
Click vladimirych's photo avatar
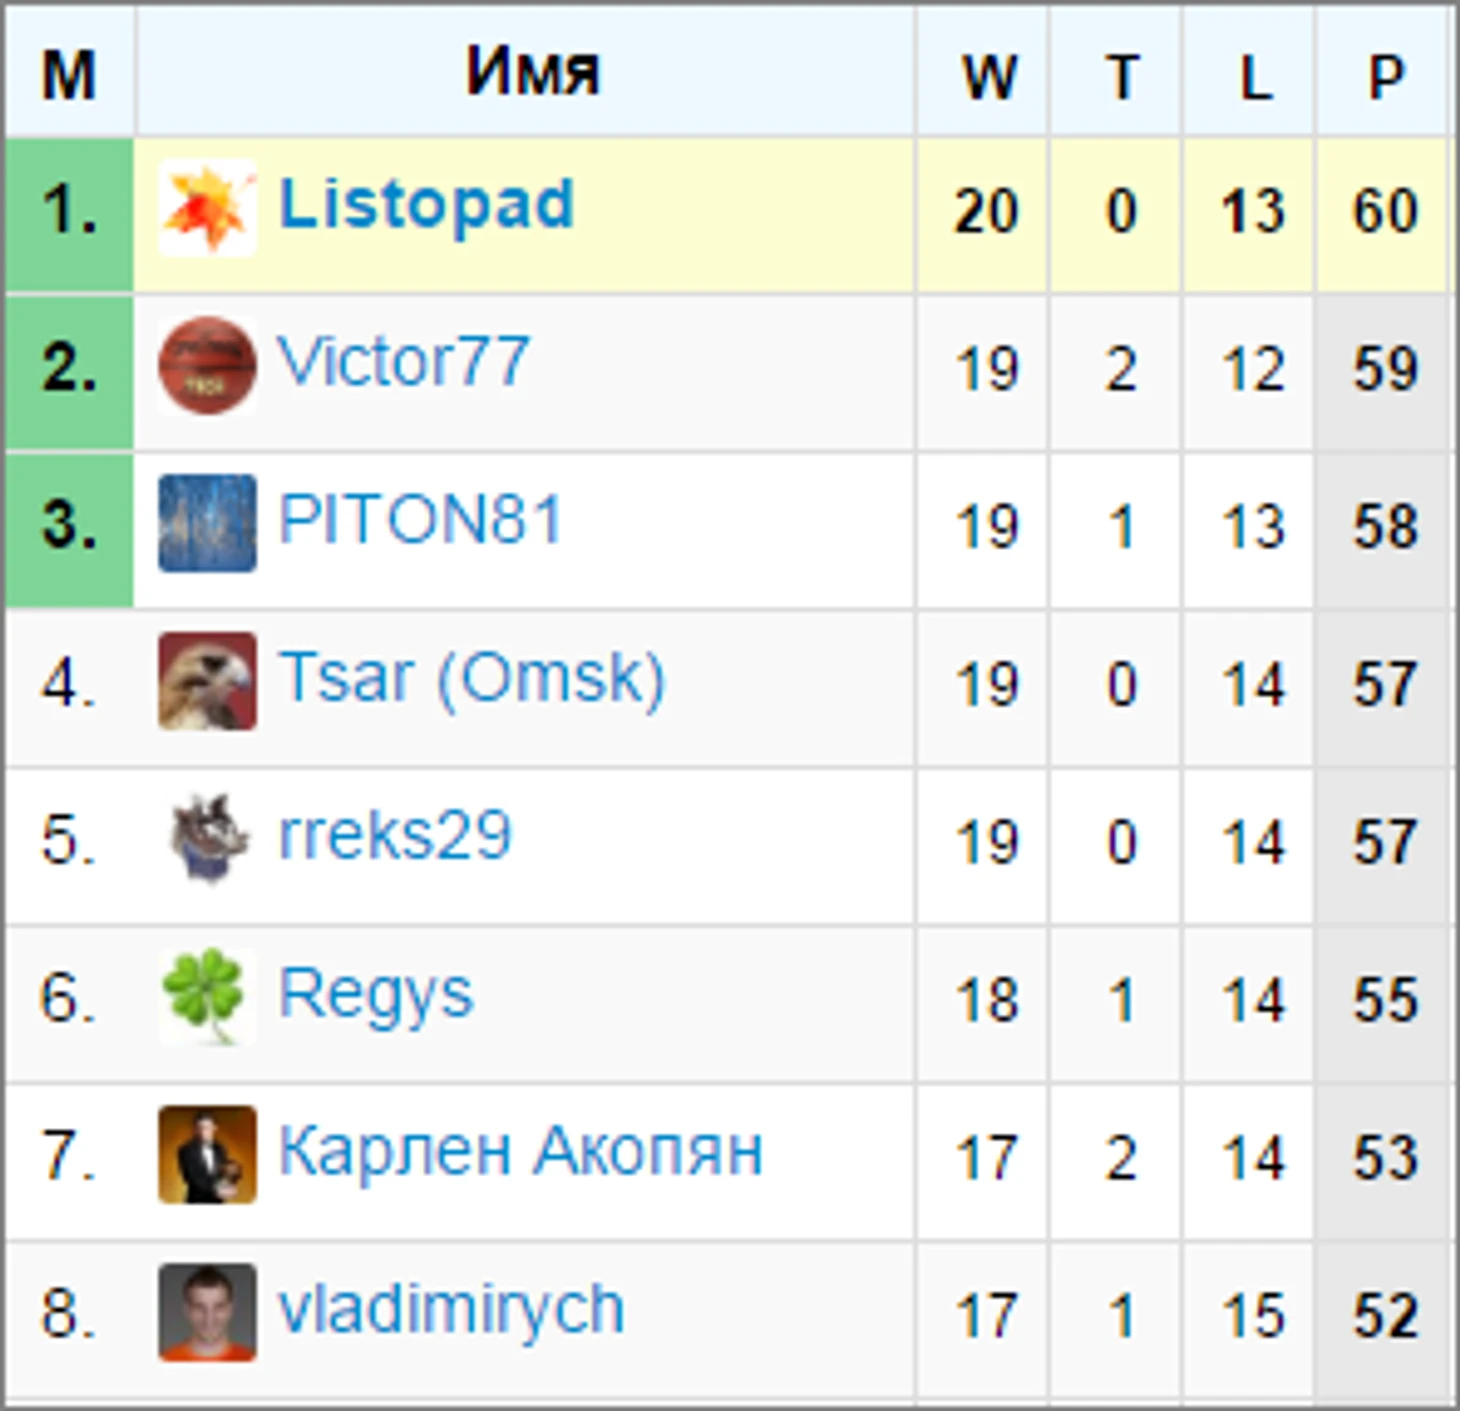pos(207,1312)
